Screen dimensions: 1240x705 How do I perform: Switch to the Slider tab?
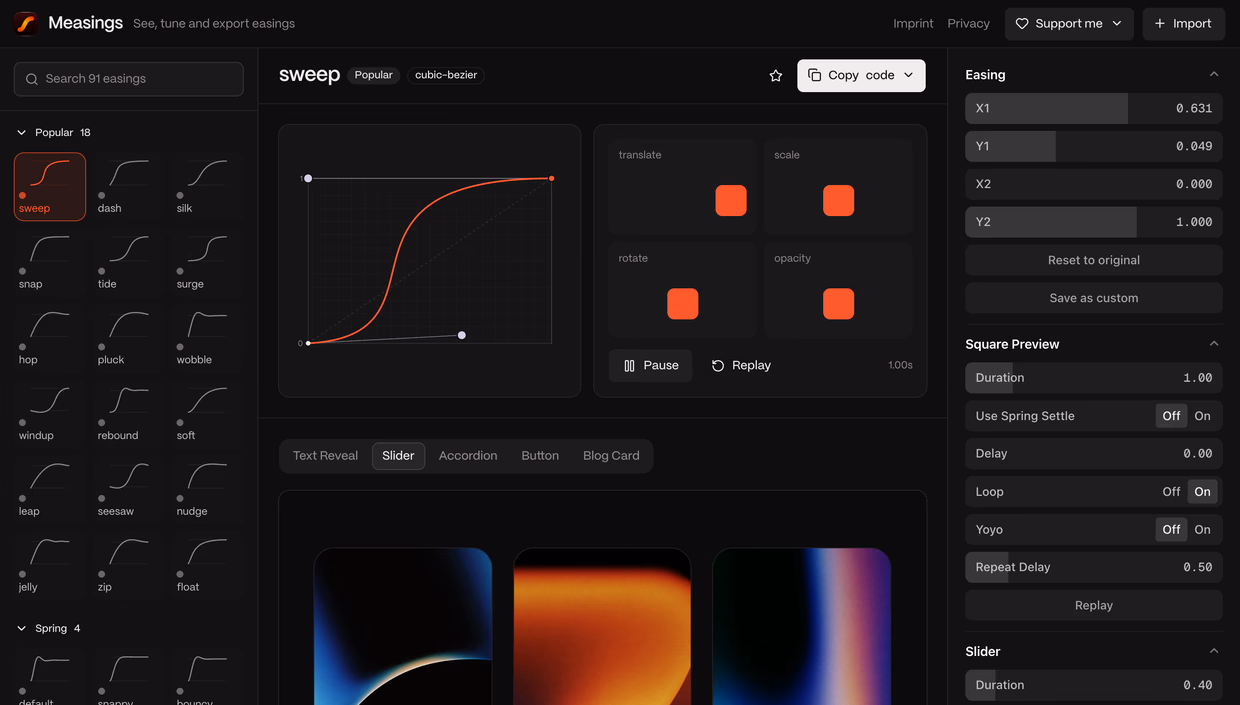tap(398, 456)
